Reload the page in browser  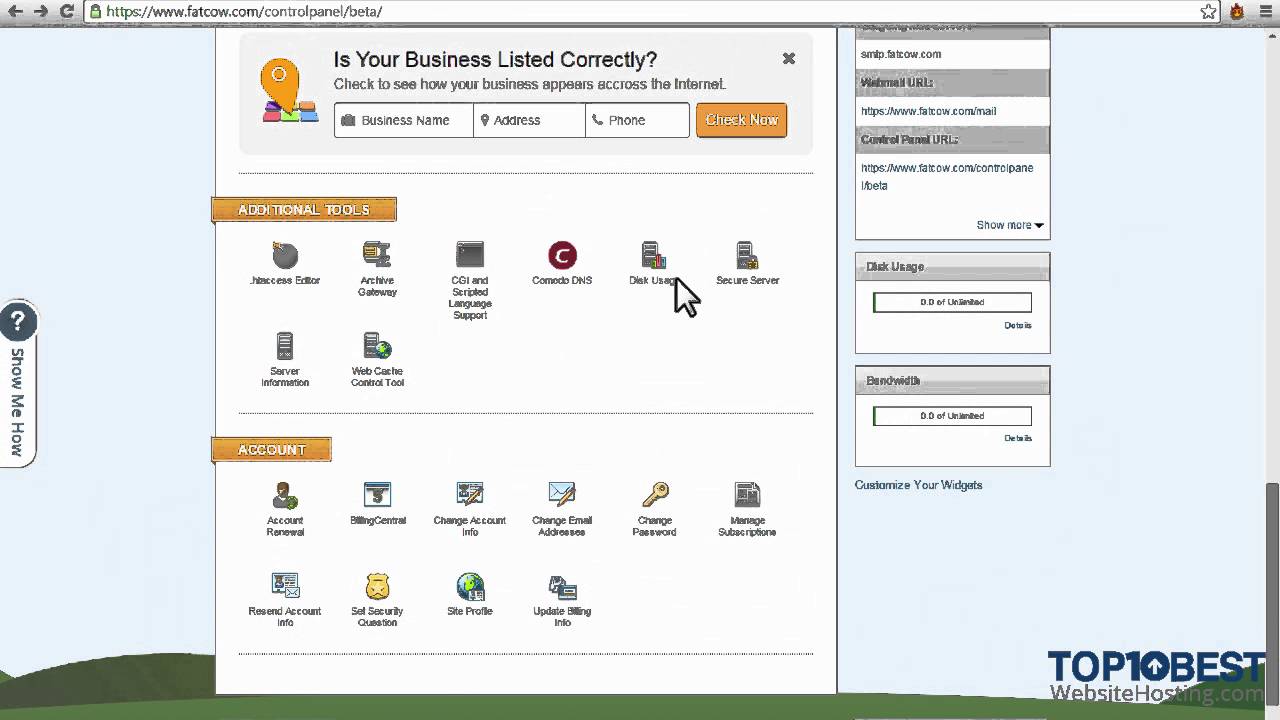67,12
